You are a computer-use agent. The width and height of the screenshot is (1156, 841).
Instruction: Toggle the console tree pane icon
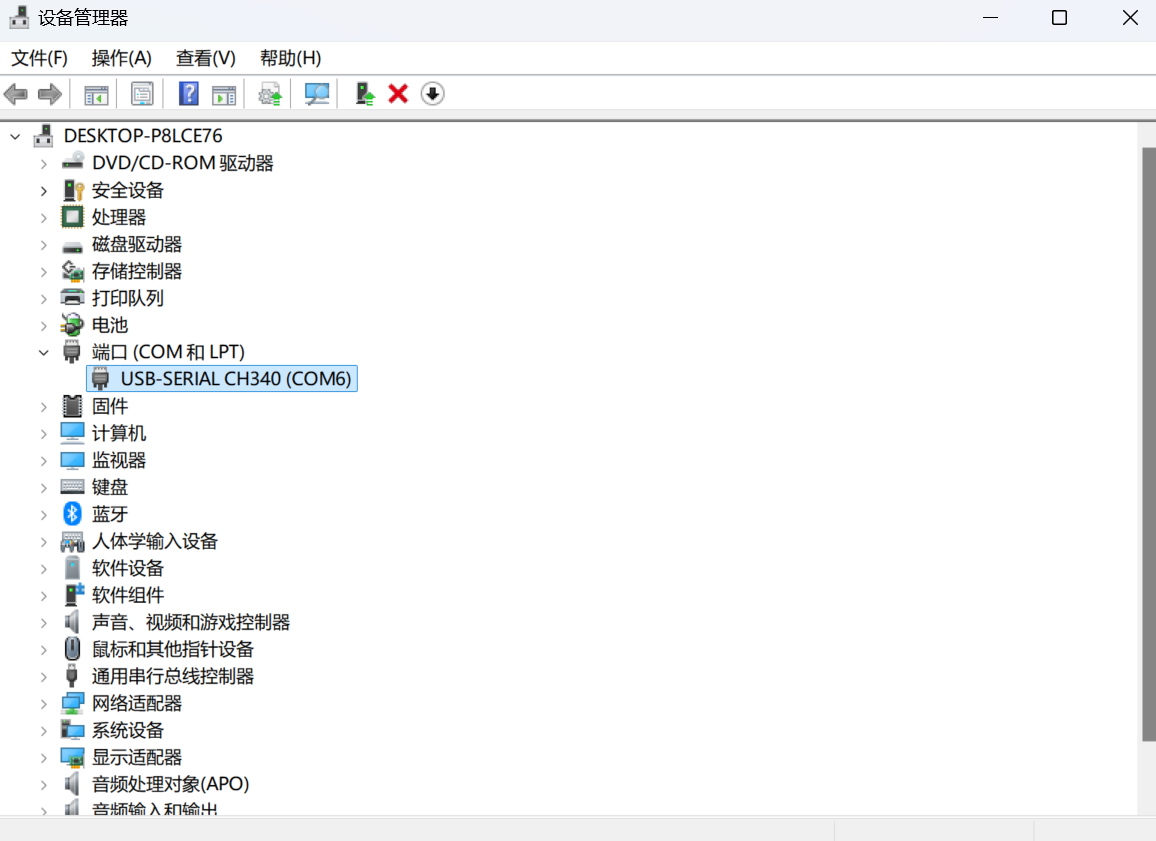point(96,94)
